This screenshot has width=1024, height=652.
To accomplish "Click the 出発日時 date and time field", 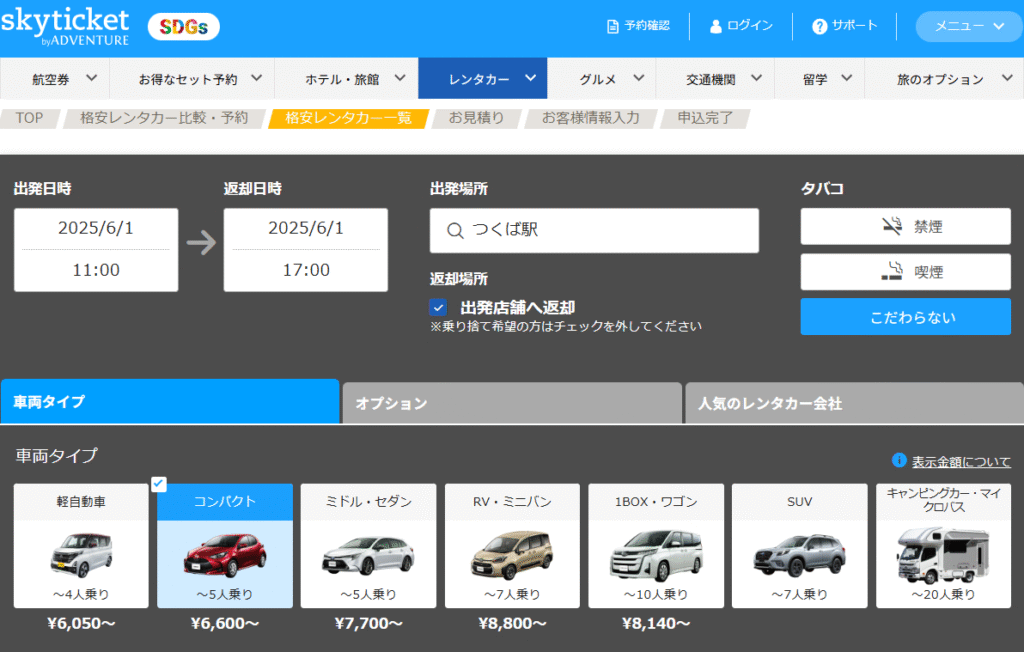I will (96, 250).
